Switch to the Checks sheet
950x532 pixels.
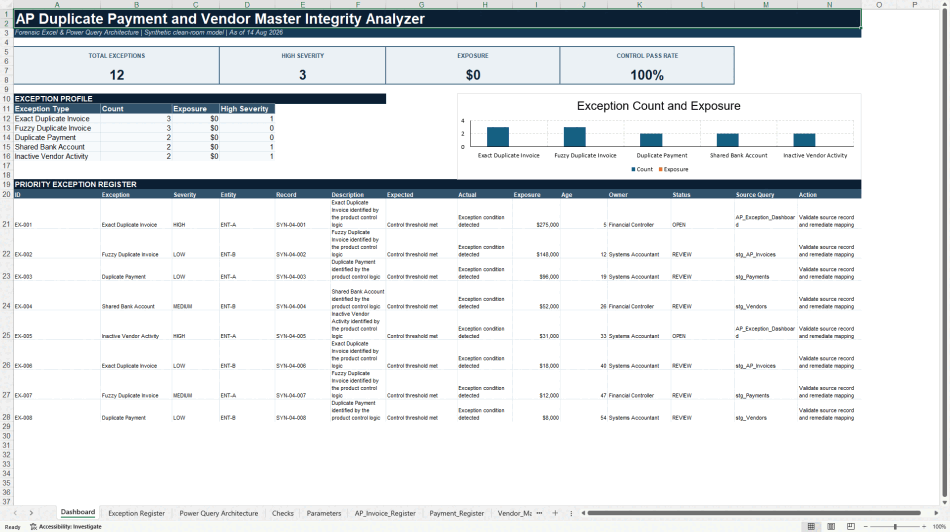point(282,513)
